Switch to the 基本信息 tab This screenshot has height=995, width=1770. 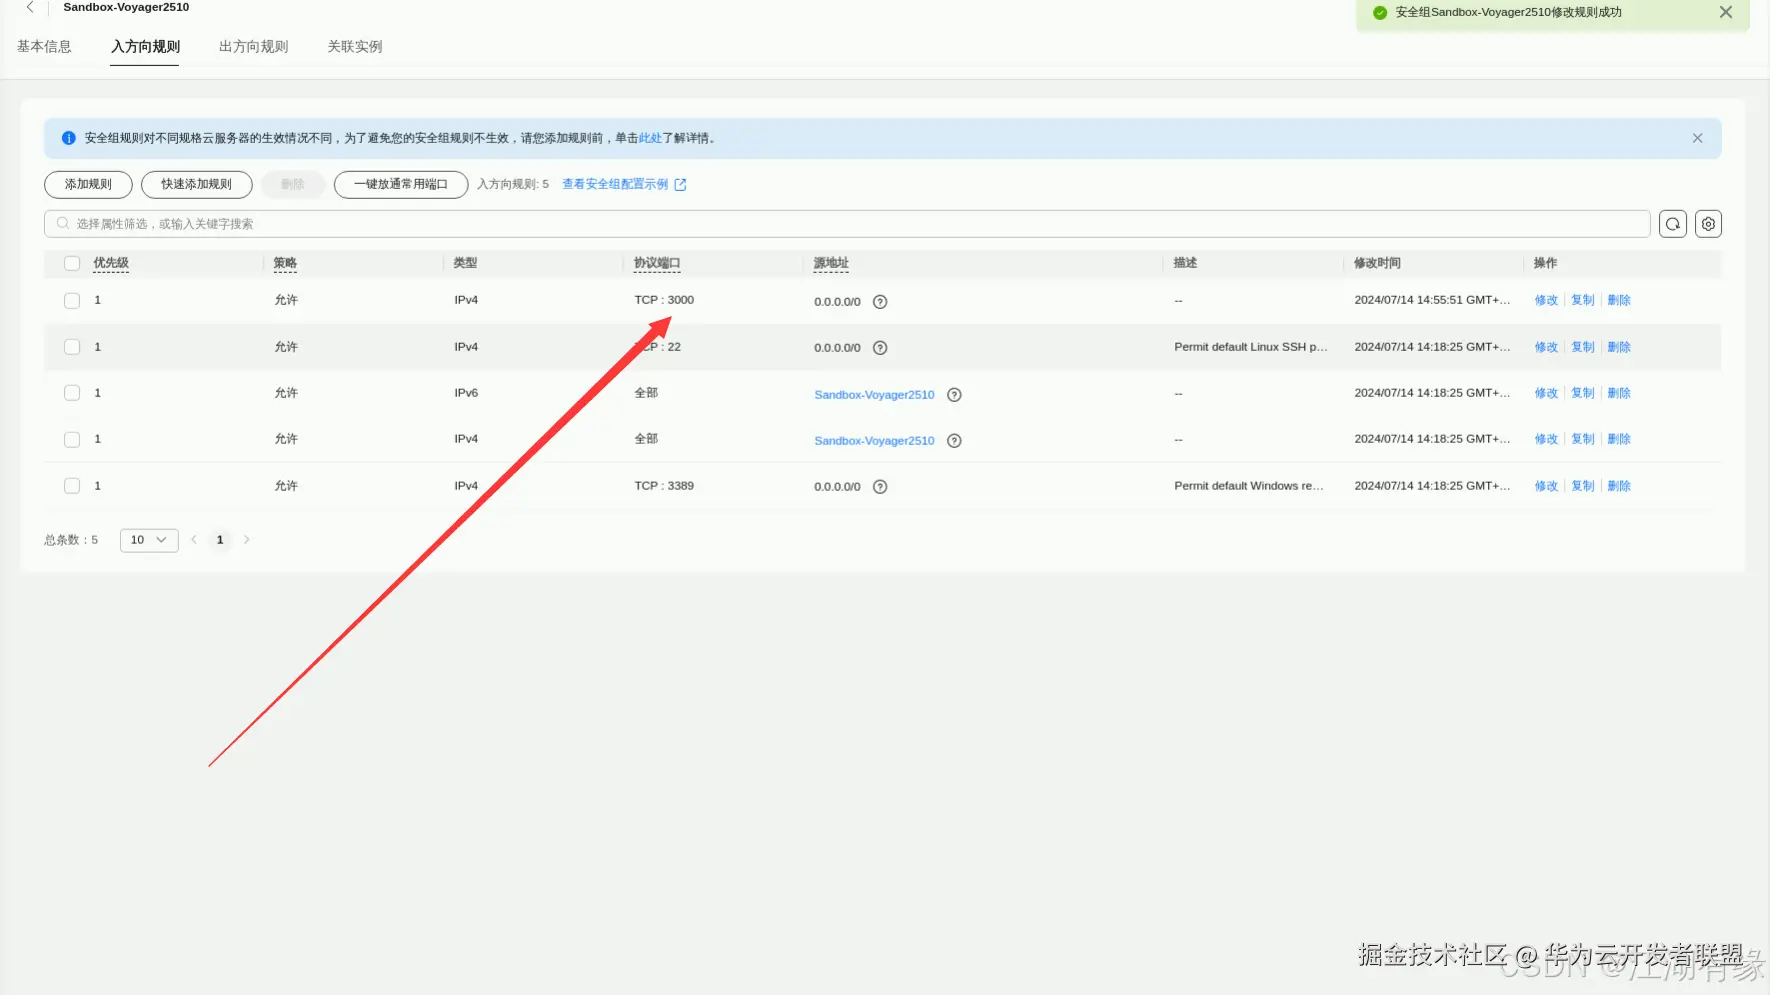[44, 47]
